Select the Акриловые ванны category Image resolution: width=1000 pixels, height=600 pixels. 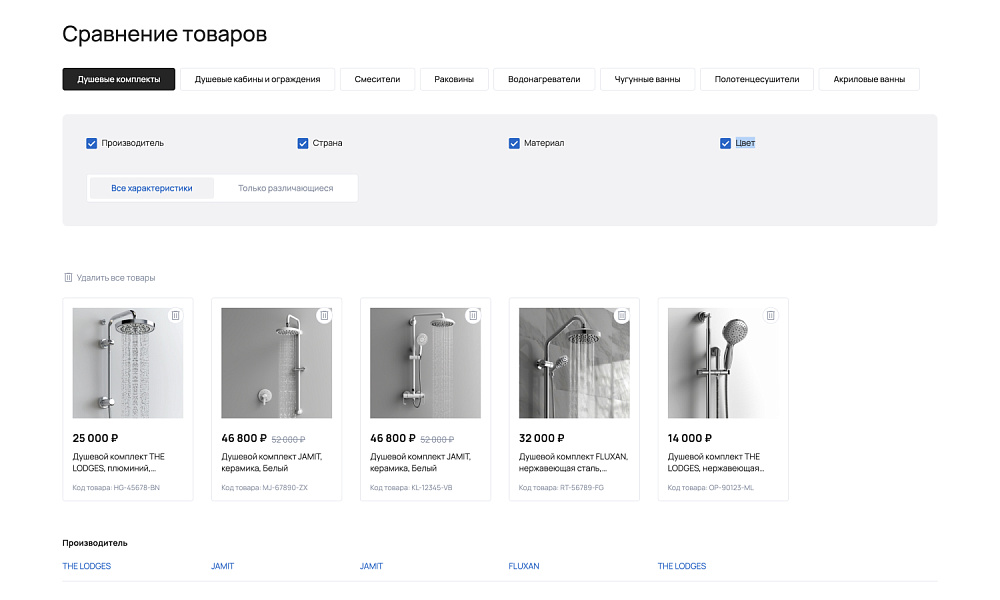click(x=868, y=78)
